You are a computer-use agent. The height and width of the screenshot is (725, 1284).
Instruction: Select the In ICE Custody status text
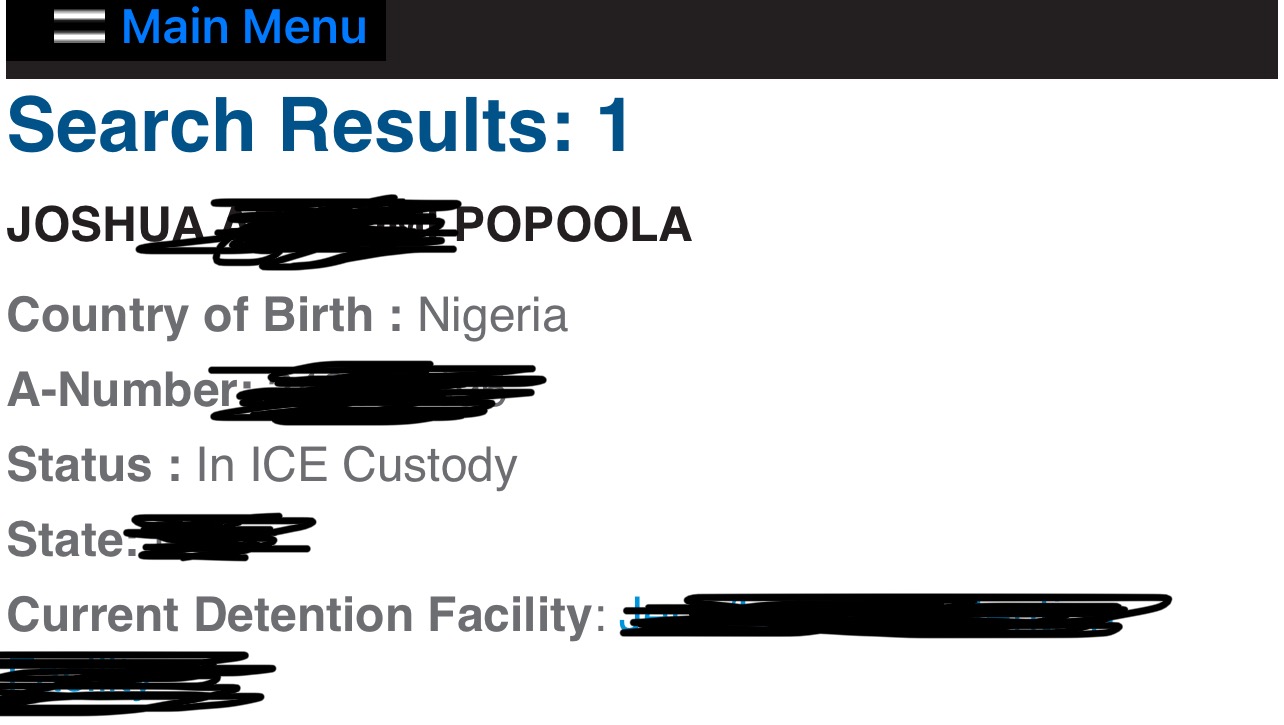[356, 465]
